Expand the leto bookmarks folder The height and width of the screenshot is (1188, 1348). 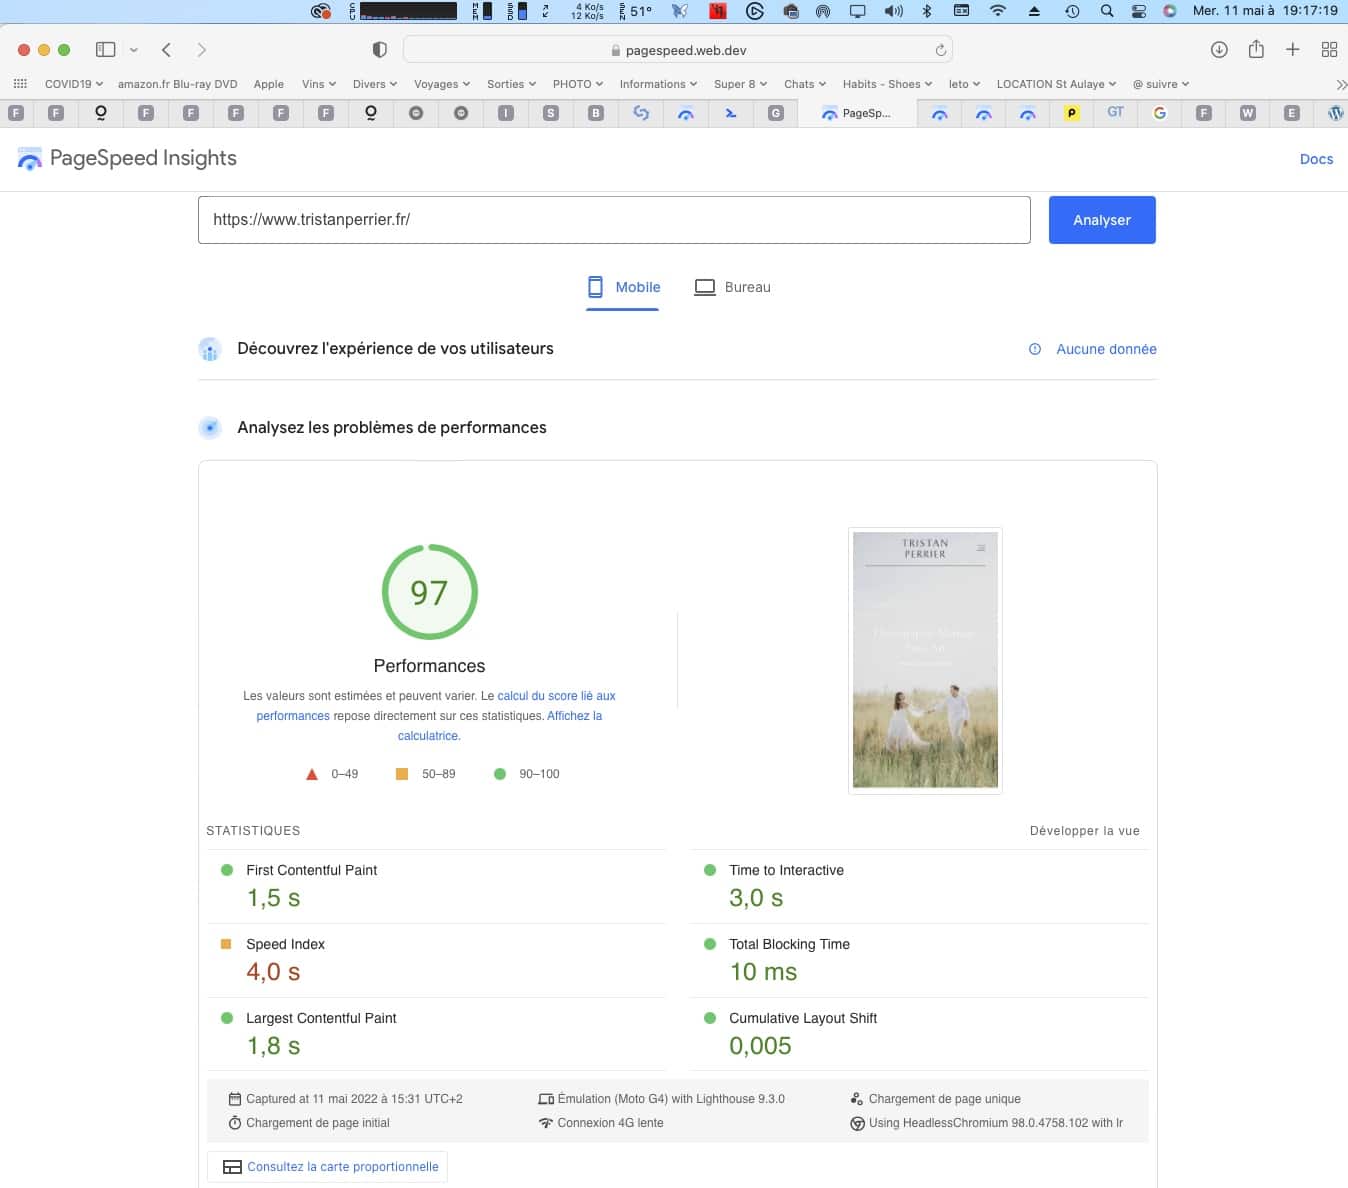[x=964, y=84]
